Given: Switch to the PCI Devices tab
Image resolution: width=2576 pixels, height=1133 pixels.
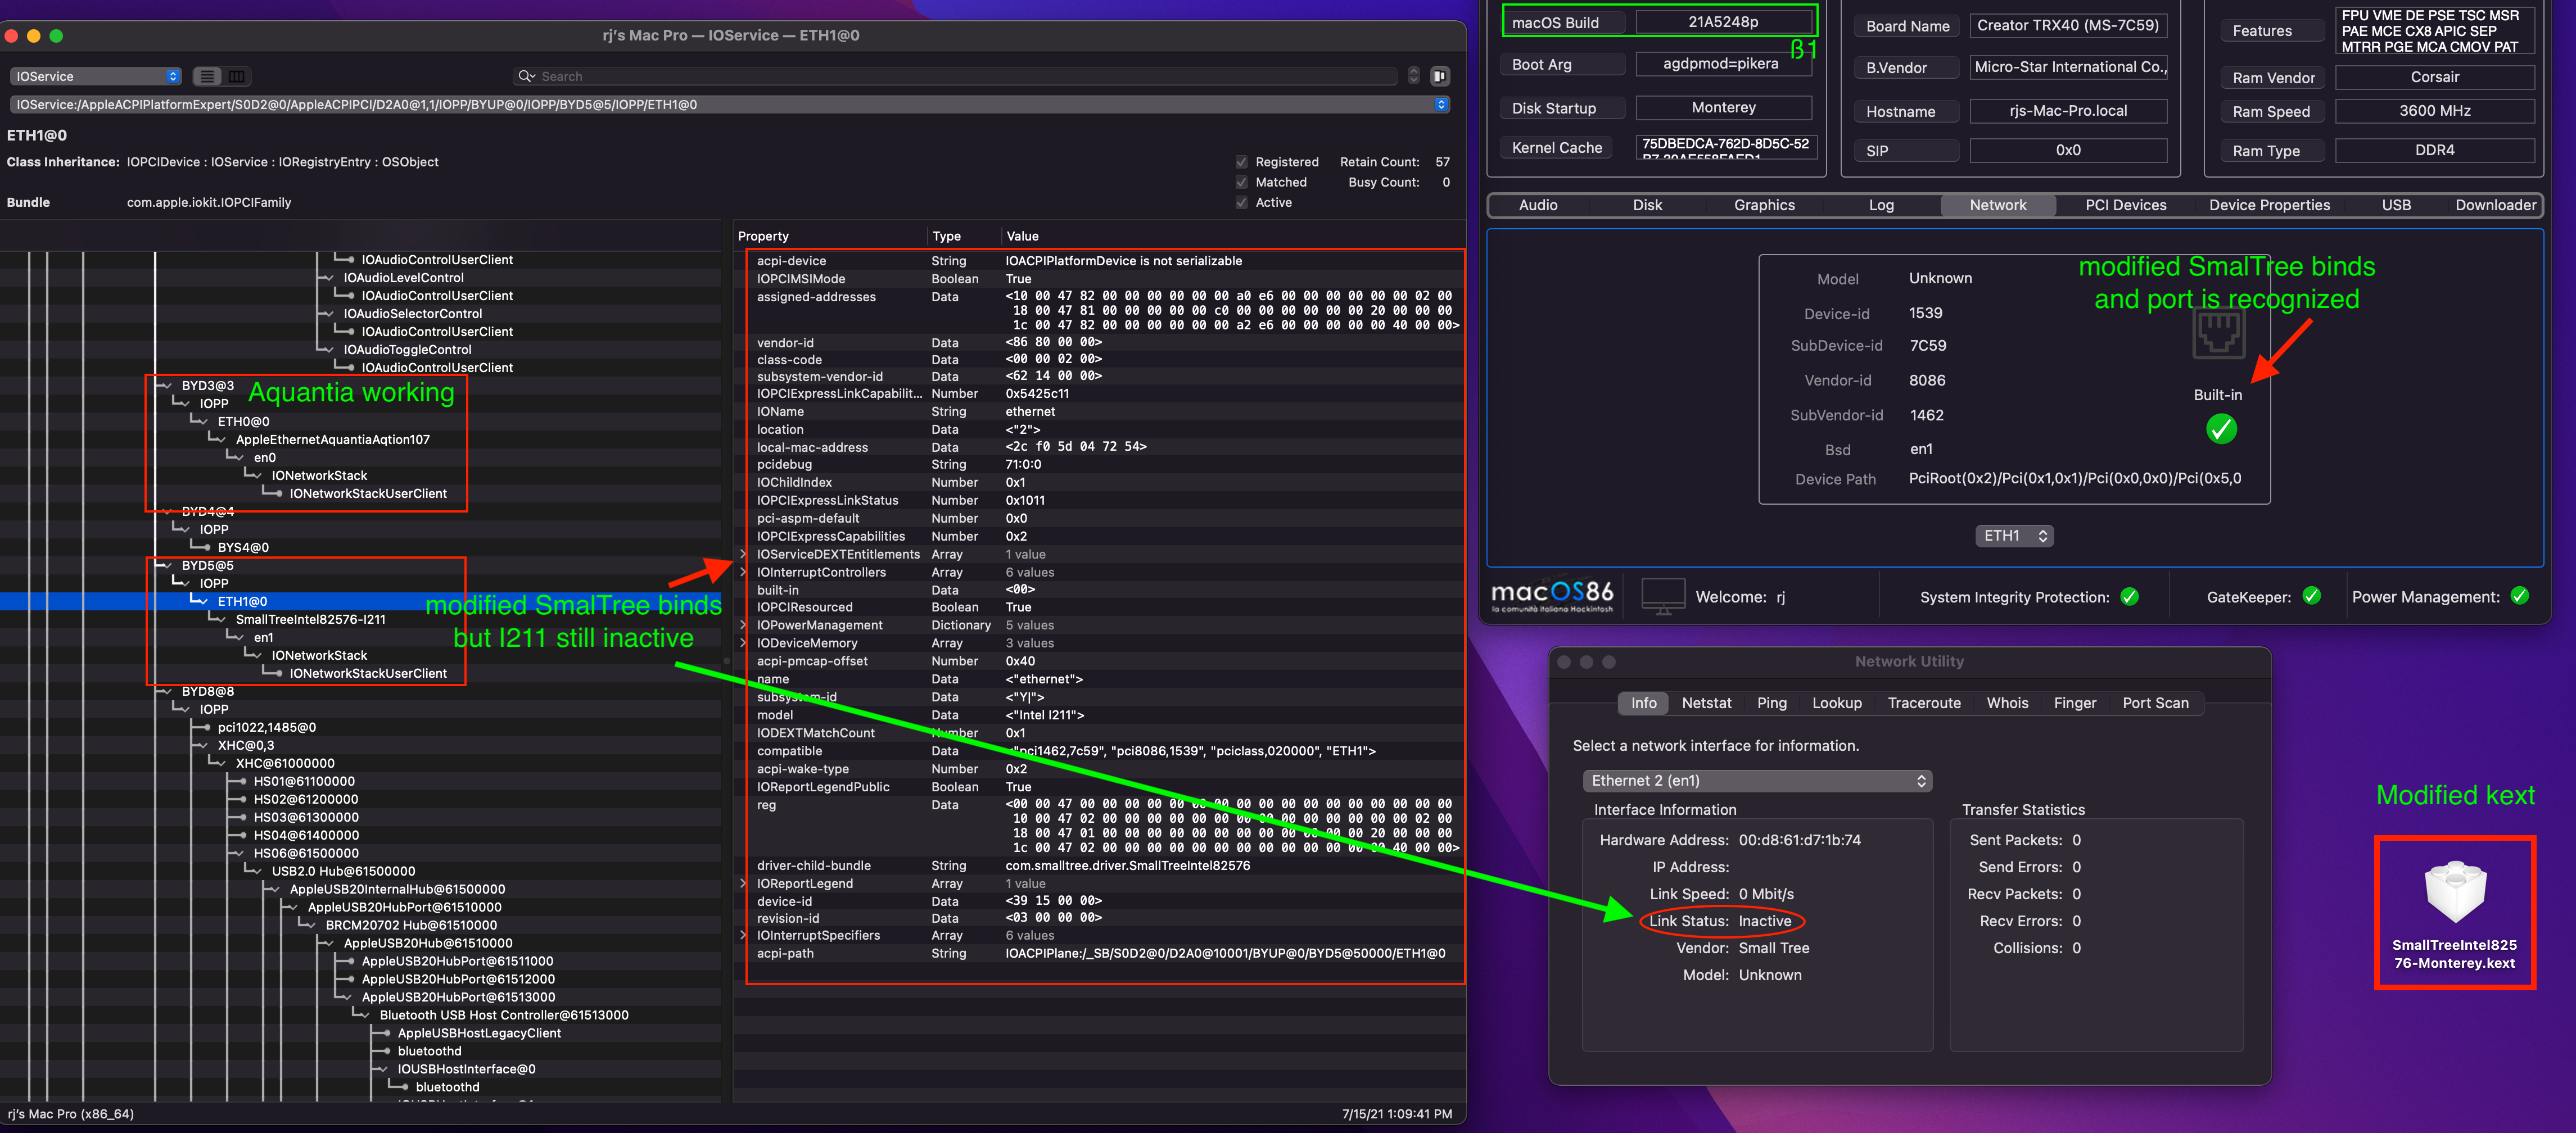Looking at the screenshot, I should pyautogui.click(x=2125, y=205).
